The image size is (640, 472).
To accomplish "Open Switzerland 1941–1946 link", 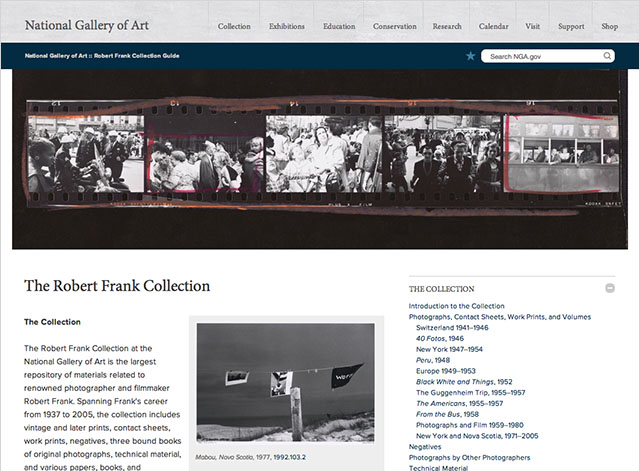I will pyautogui.click(x=452, y=327).
